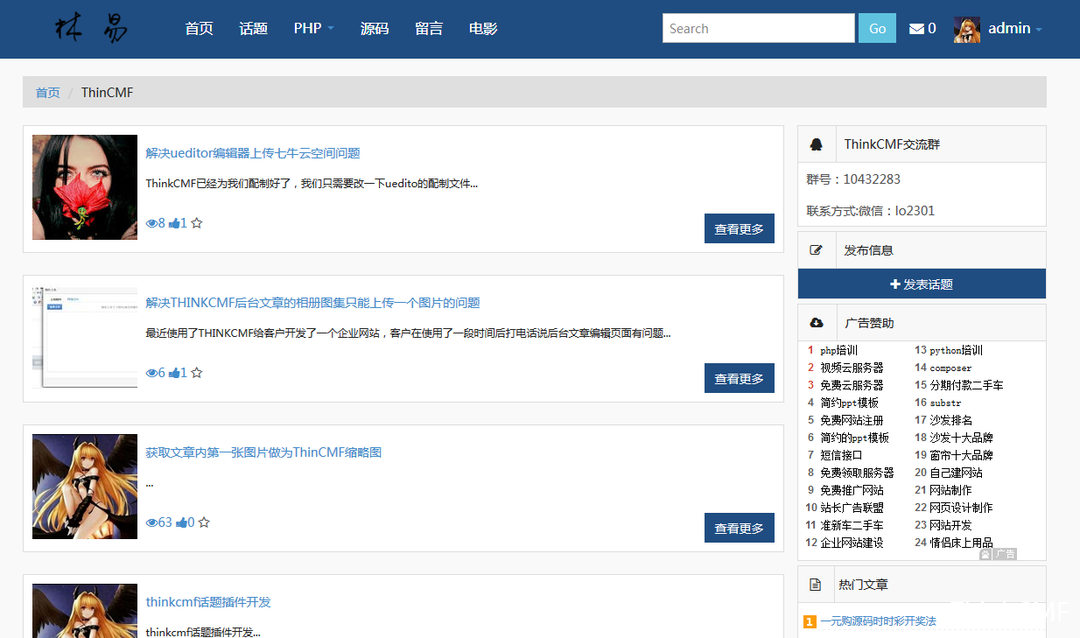
Task: Click the php培训 ad link
Action: [839, 350]
